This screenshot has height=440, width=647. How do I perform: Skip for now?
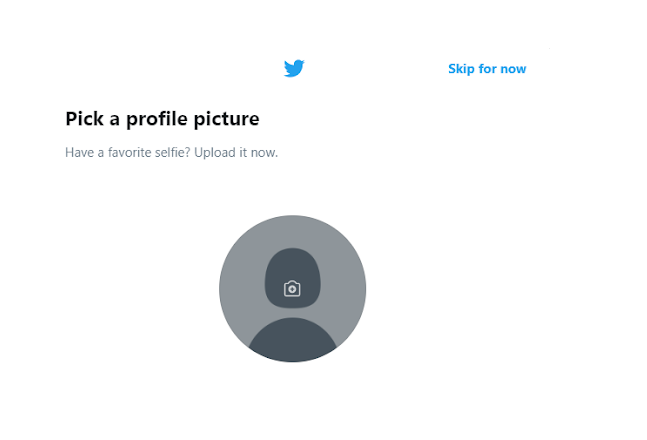[487, 69]
